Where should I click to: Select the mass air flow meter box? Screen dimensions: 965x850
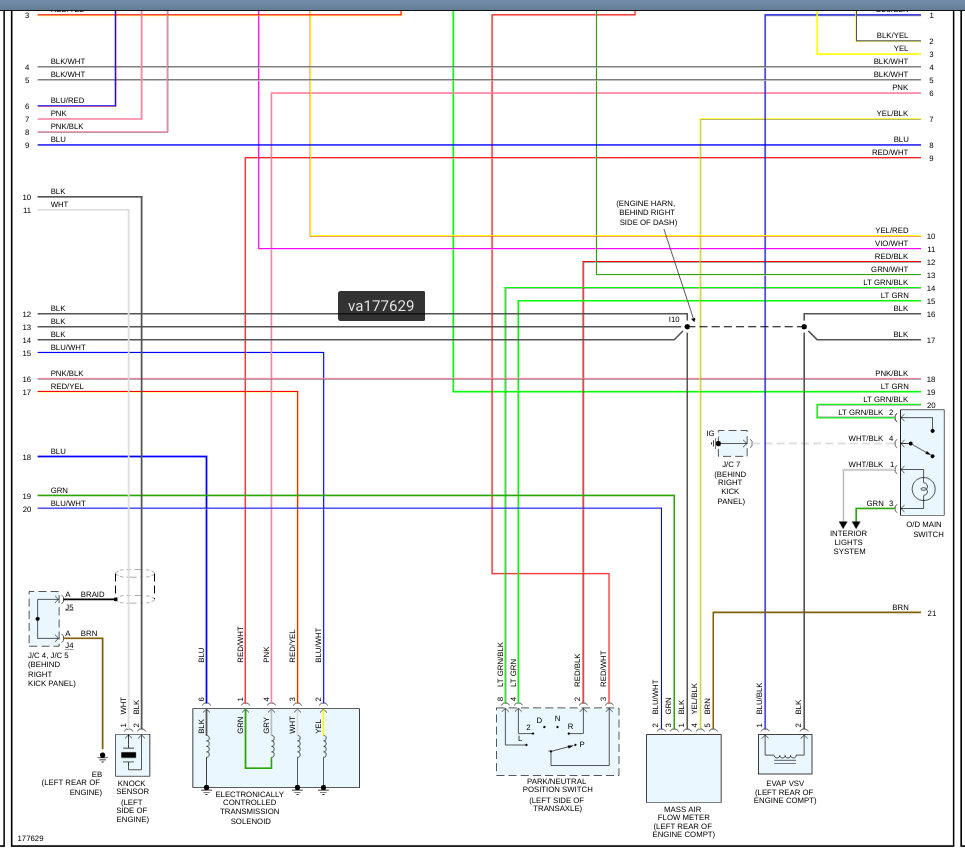coord(683,768)
